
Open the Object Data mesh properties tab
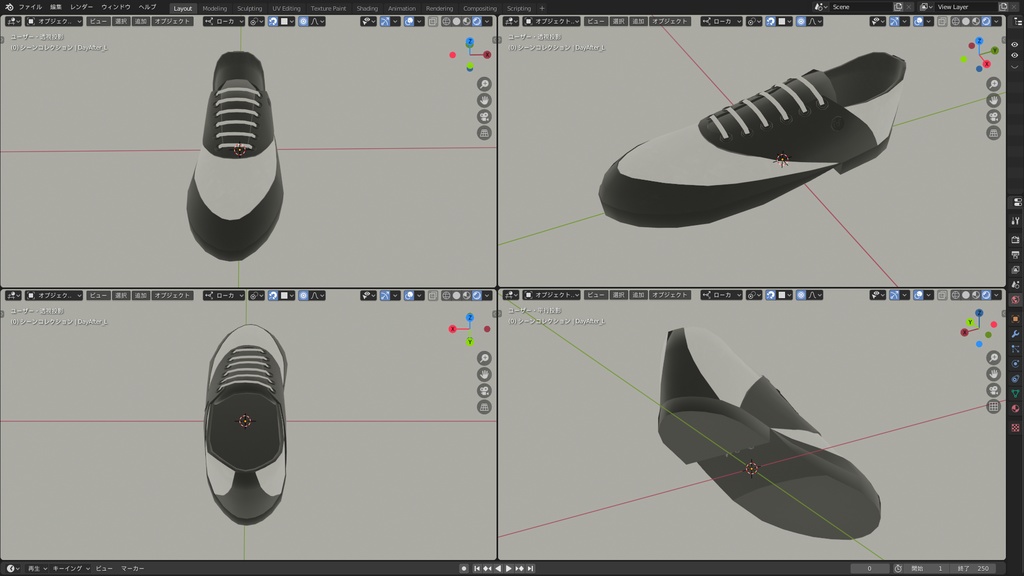(x=1016, y=394)
